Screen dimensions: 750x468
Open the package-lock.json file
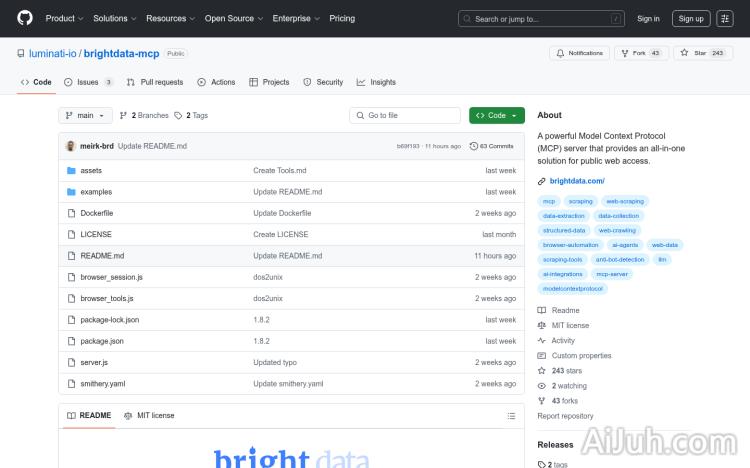coord(110,320)
